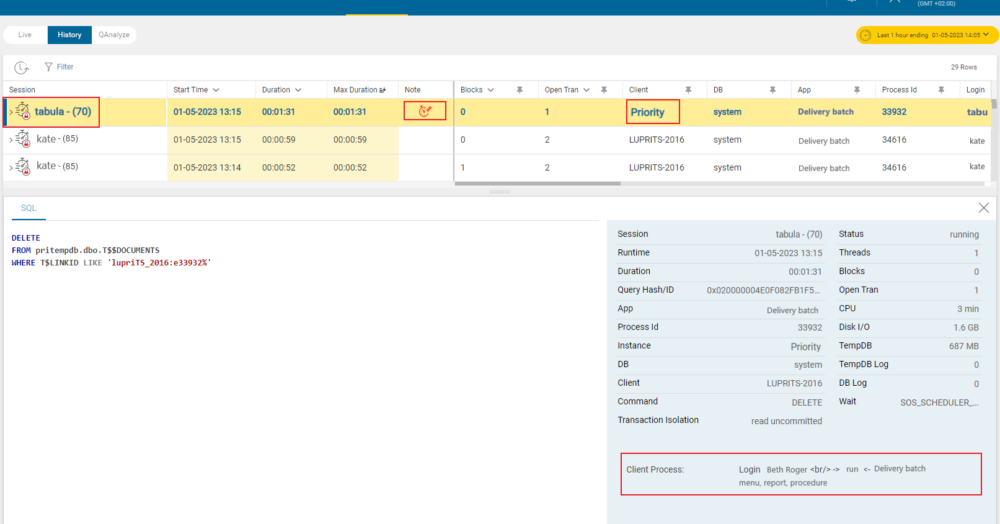
Task: Click the 1.6 GB Disk I/O value
Action: coord(966,327)
